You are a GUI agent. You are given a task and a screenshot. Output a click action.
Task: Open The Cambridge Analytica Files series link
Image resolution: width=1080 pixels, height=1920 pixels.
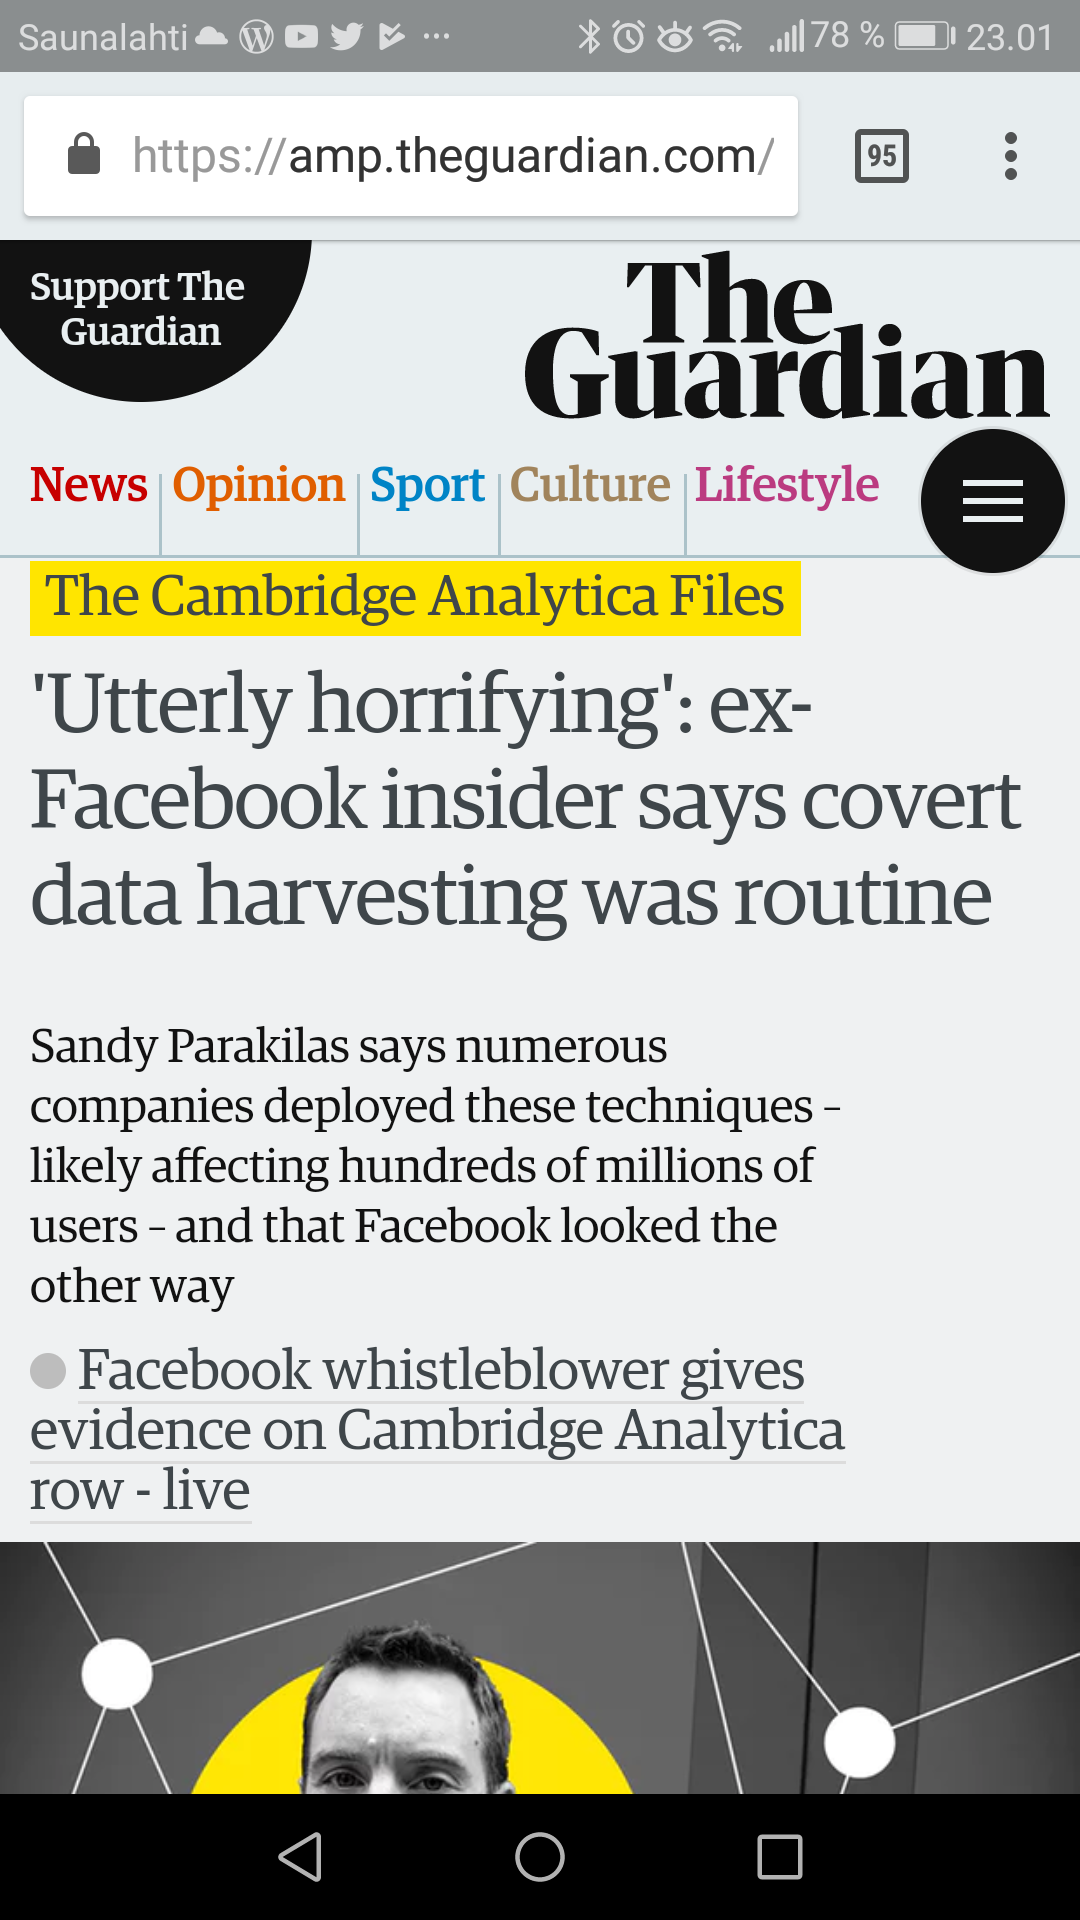[415, 597]
